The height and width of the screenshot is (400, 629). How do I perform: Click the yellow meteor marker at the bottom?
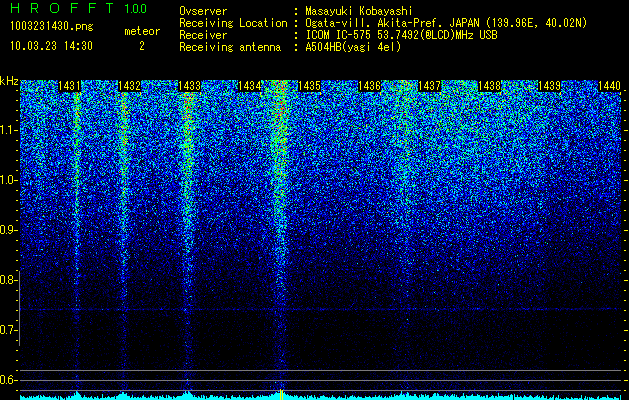pyautogui.click(x=282, y=394)
